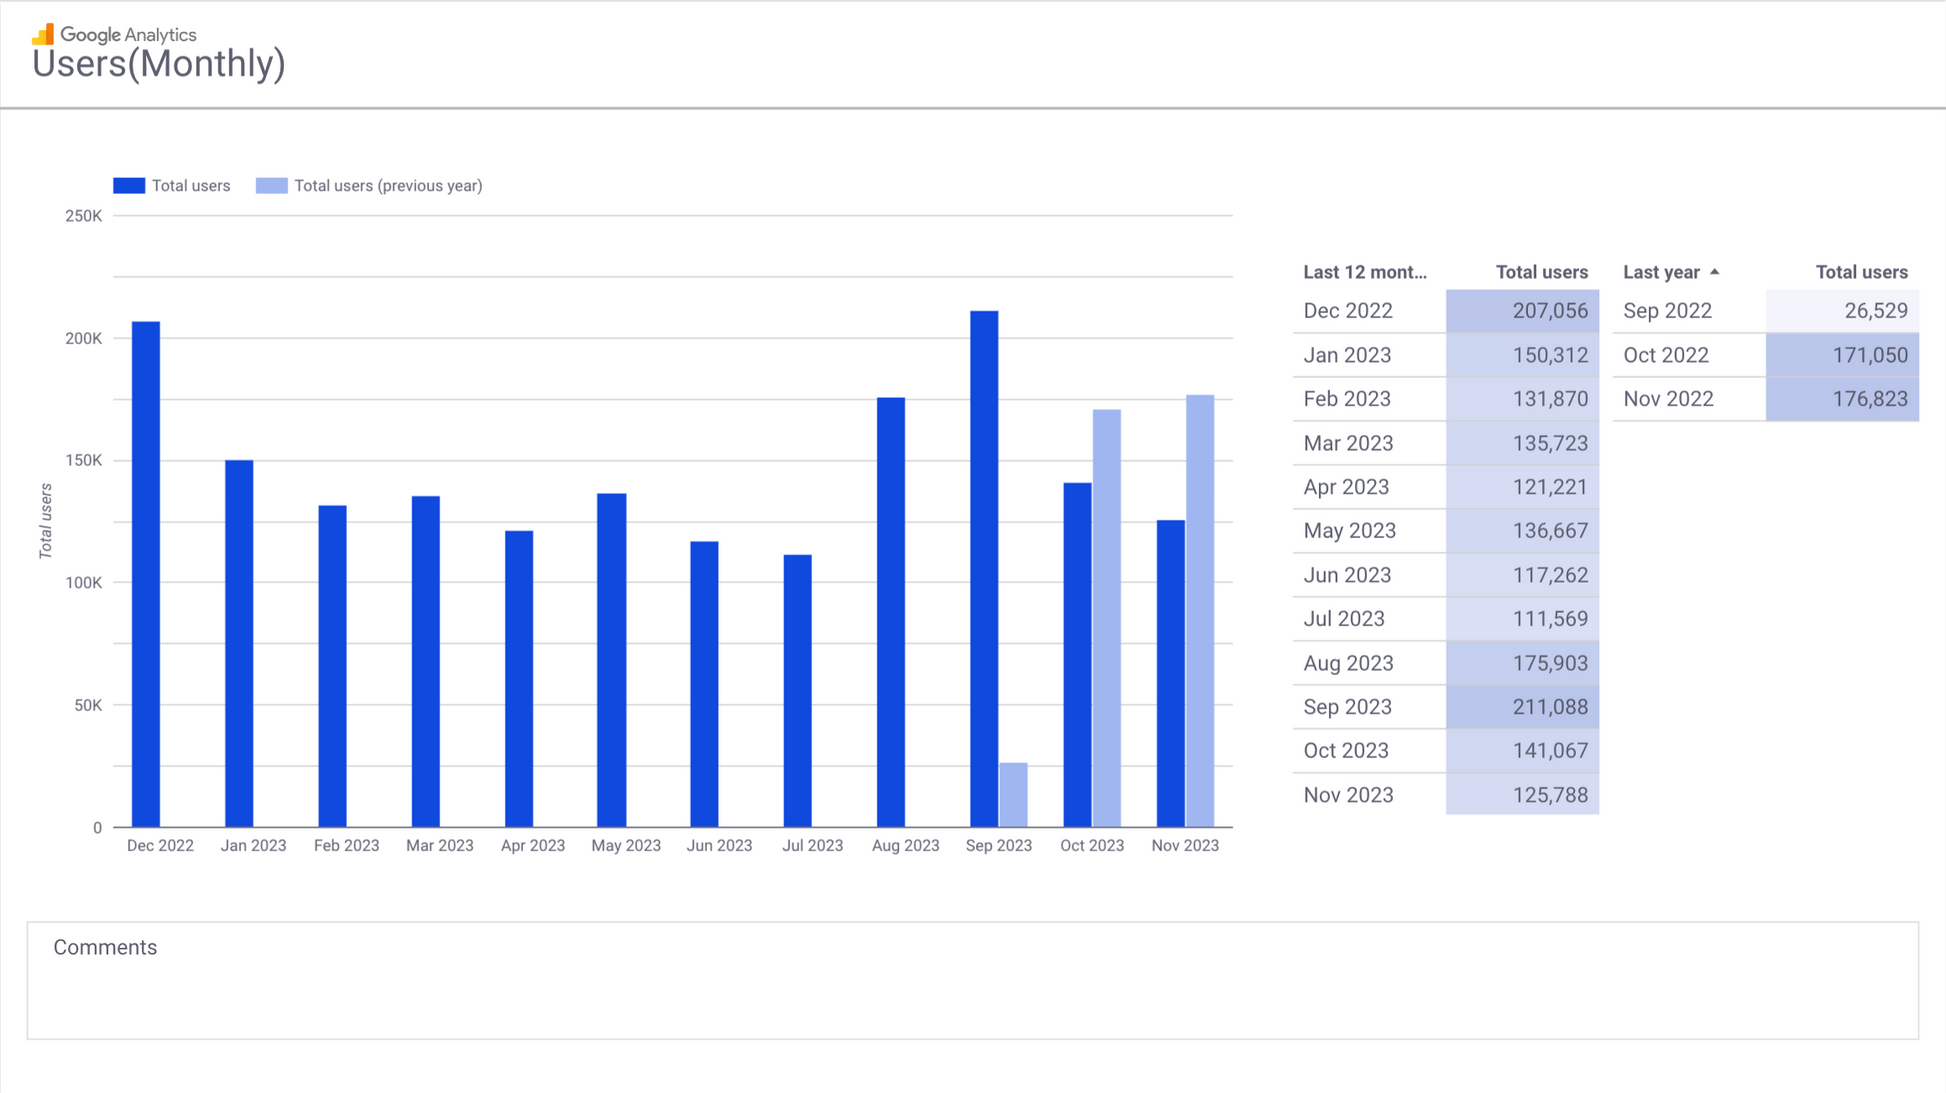Click the Aug 2023 axis label
This screenshot has height=1093, width=1946.
905,846
